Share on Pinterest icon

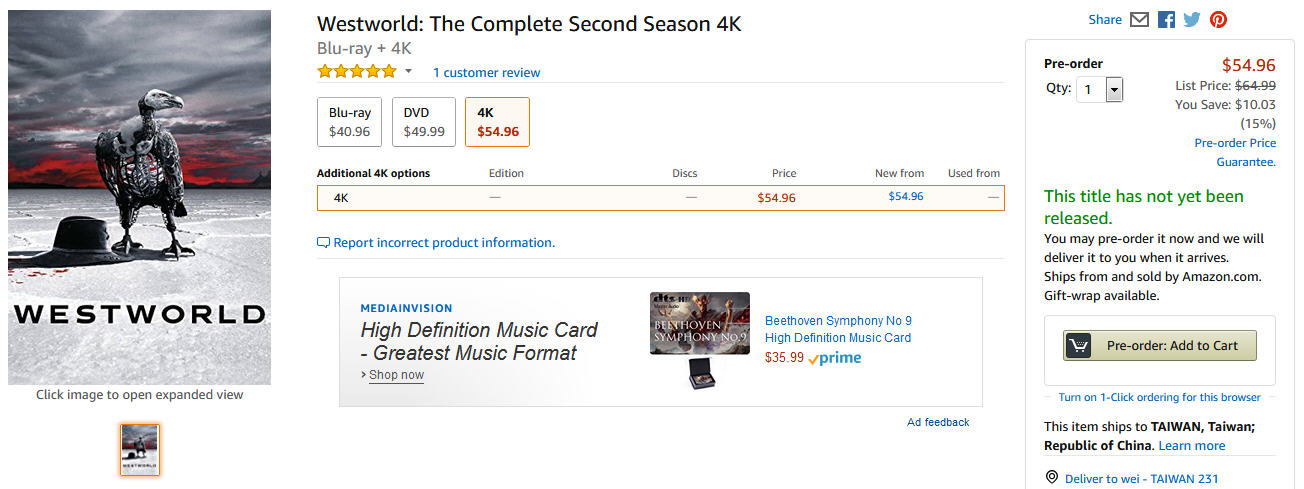pos(1218,20)
